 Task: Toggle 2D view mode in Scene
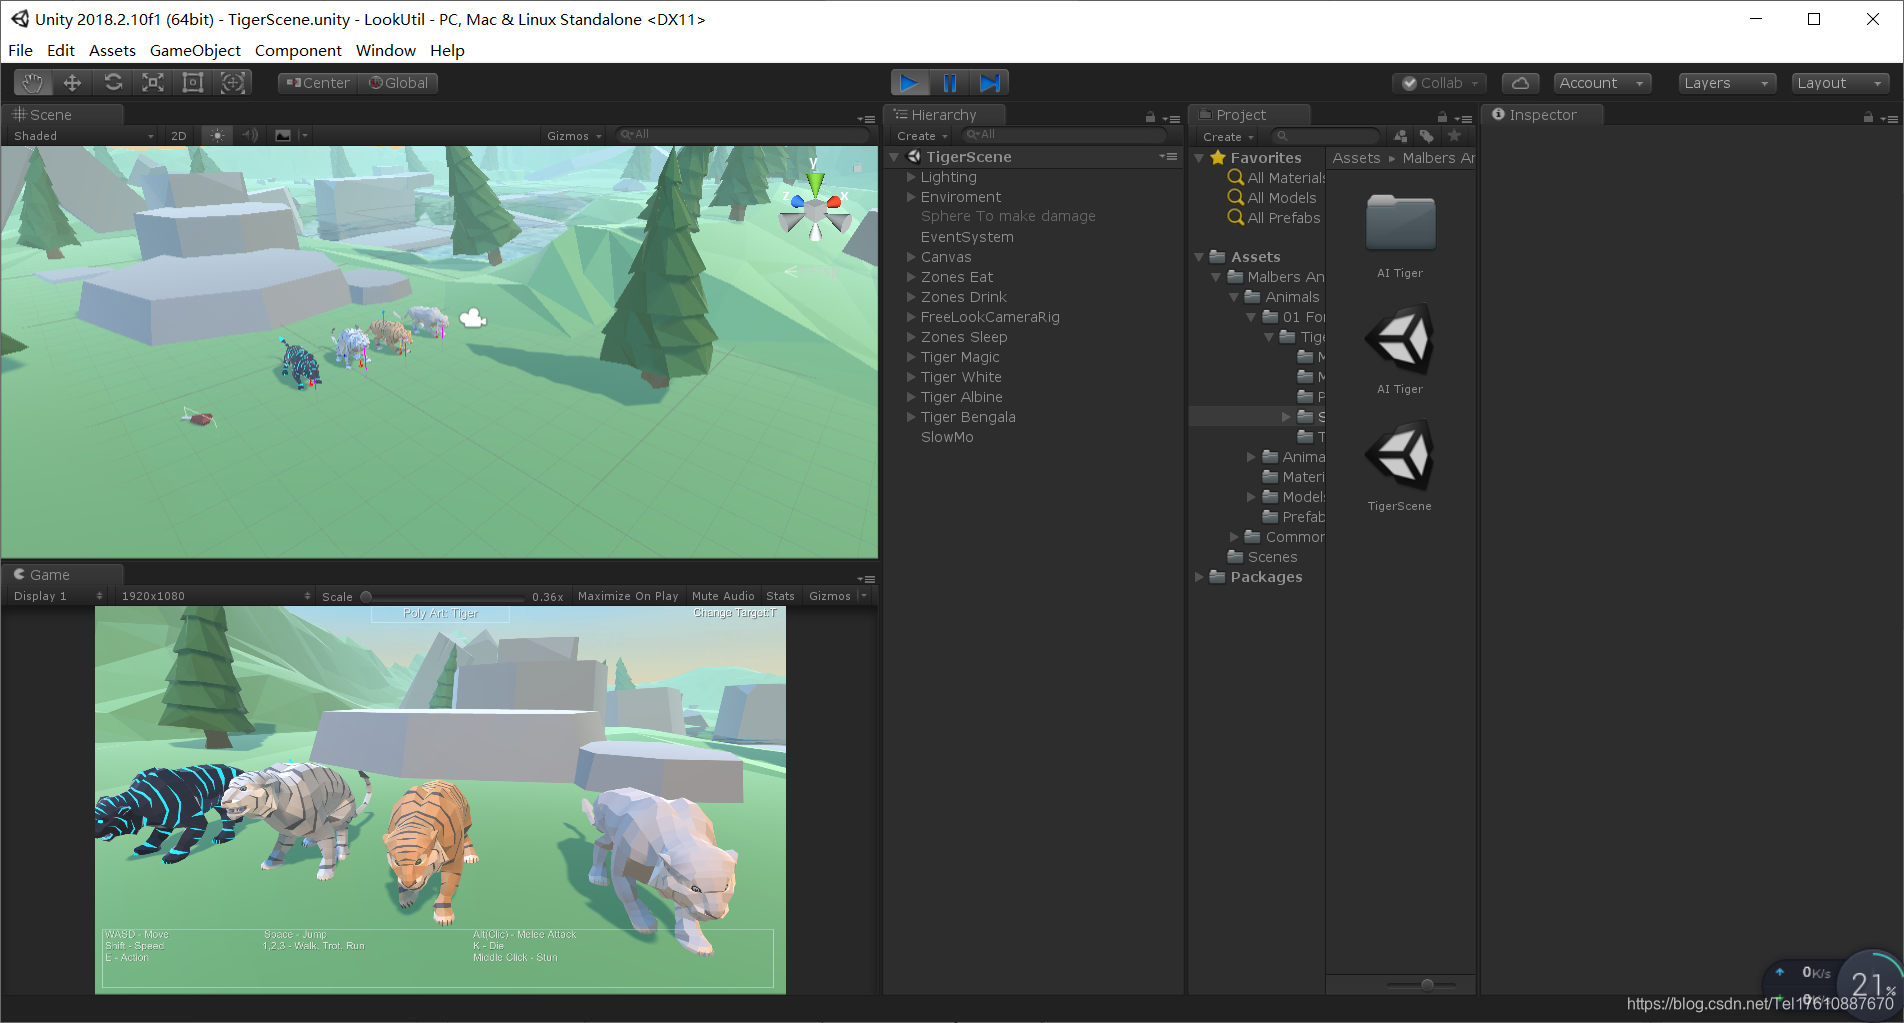point(179,136)
